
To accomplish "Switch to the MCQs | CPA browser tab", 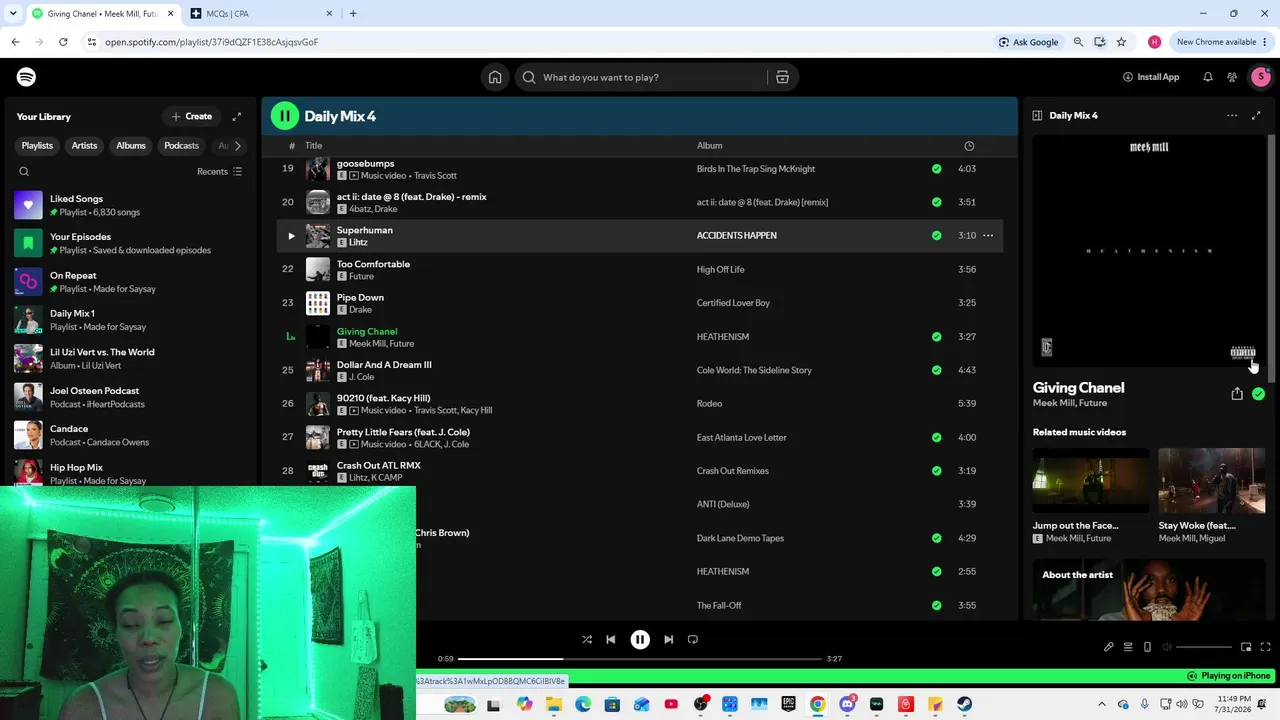I will point(260,14).
